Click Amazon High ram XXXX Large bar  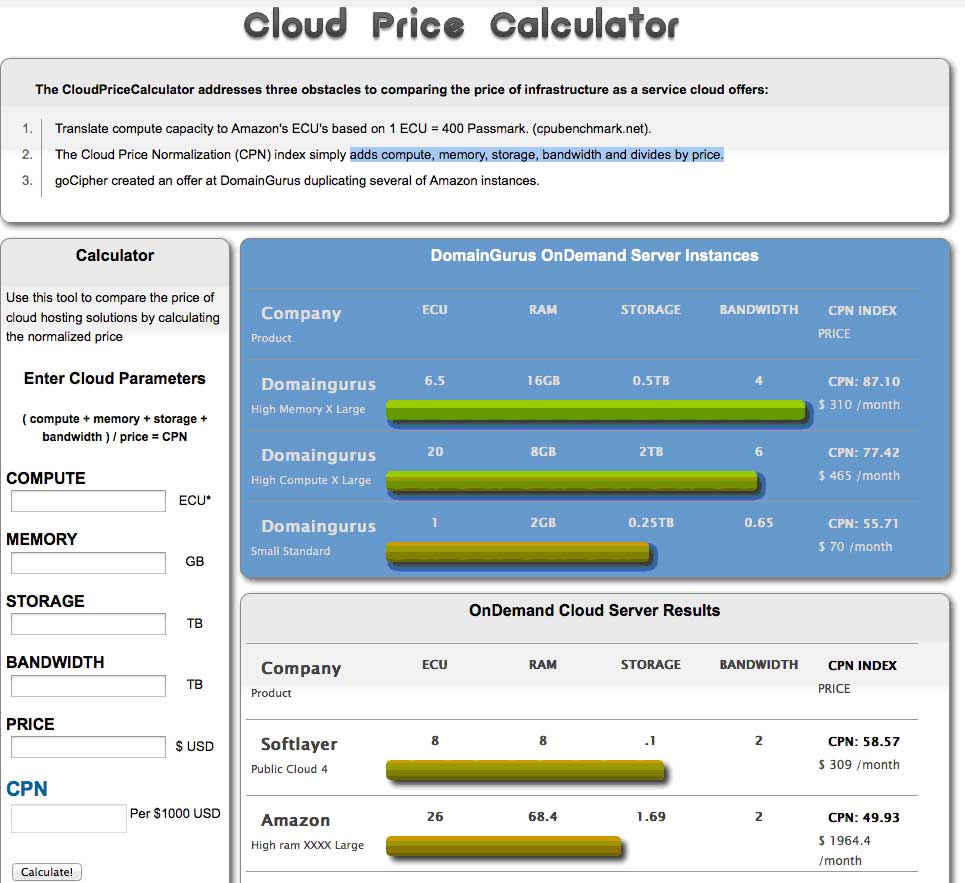[503, 846]
